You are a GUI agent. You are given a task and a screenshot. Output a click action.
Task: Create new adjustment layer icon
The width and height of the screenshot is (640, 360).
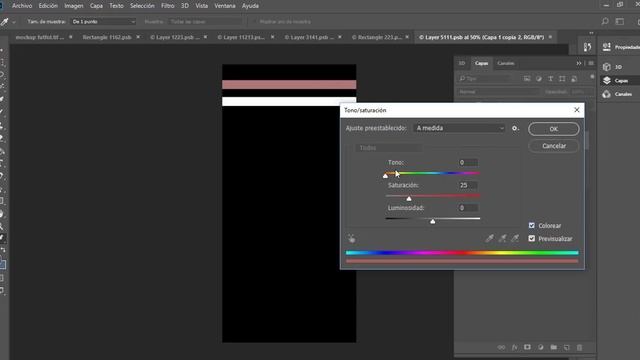coord(540,347)
